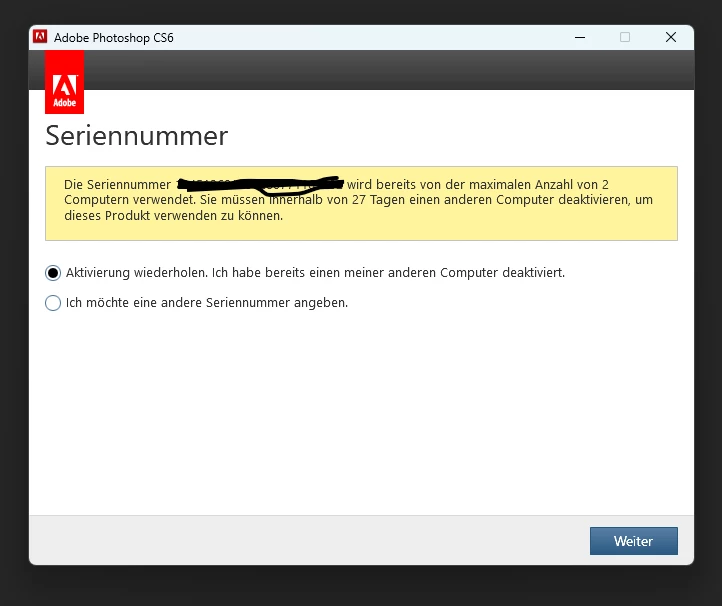Minimize the Adobe Photoshop CS6 window
This screenshot has height=606, width=722.
pyautogui.click(x=580, y=37)
